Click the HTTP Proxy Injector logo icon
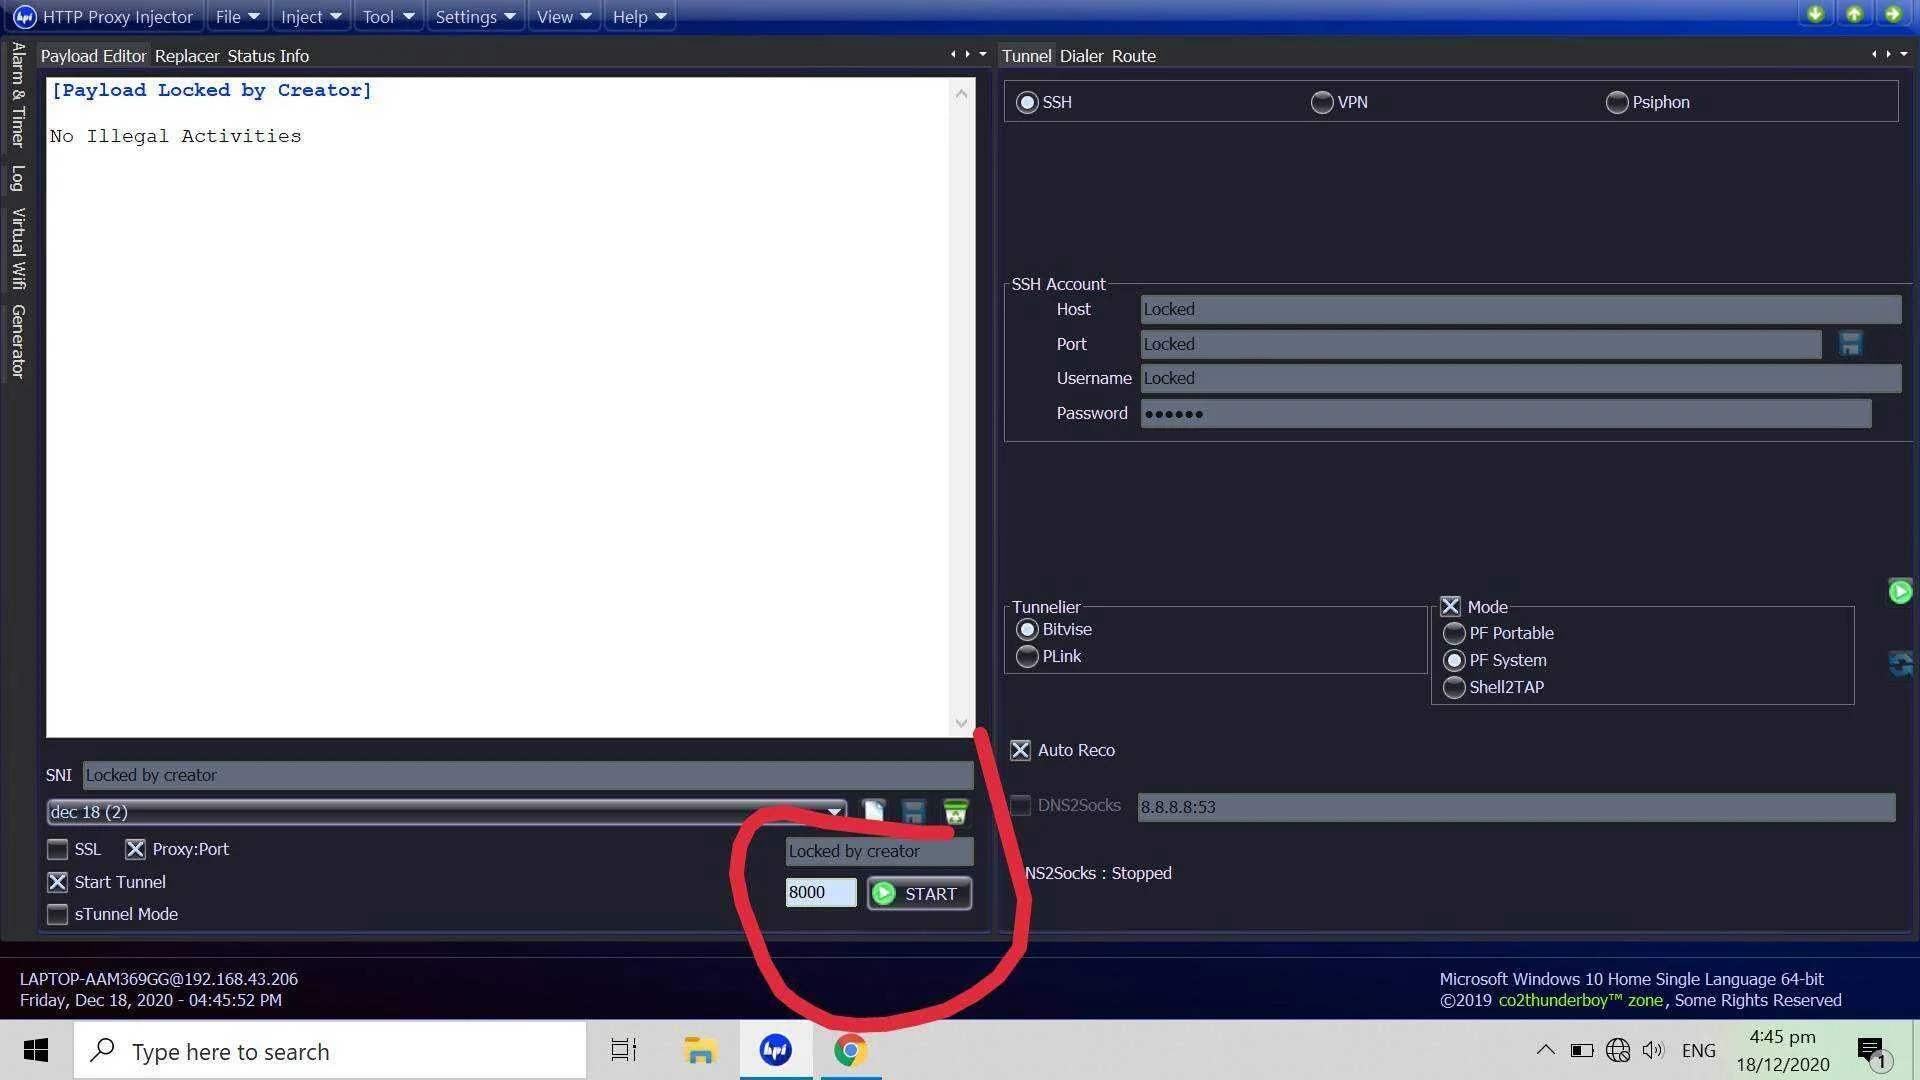Viewport: 1920px width, 1080px height. point(24,17)
